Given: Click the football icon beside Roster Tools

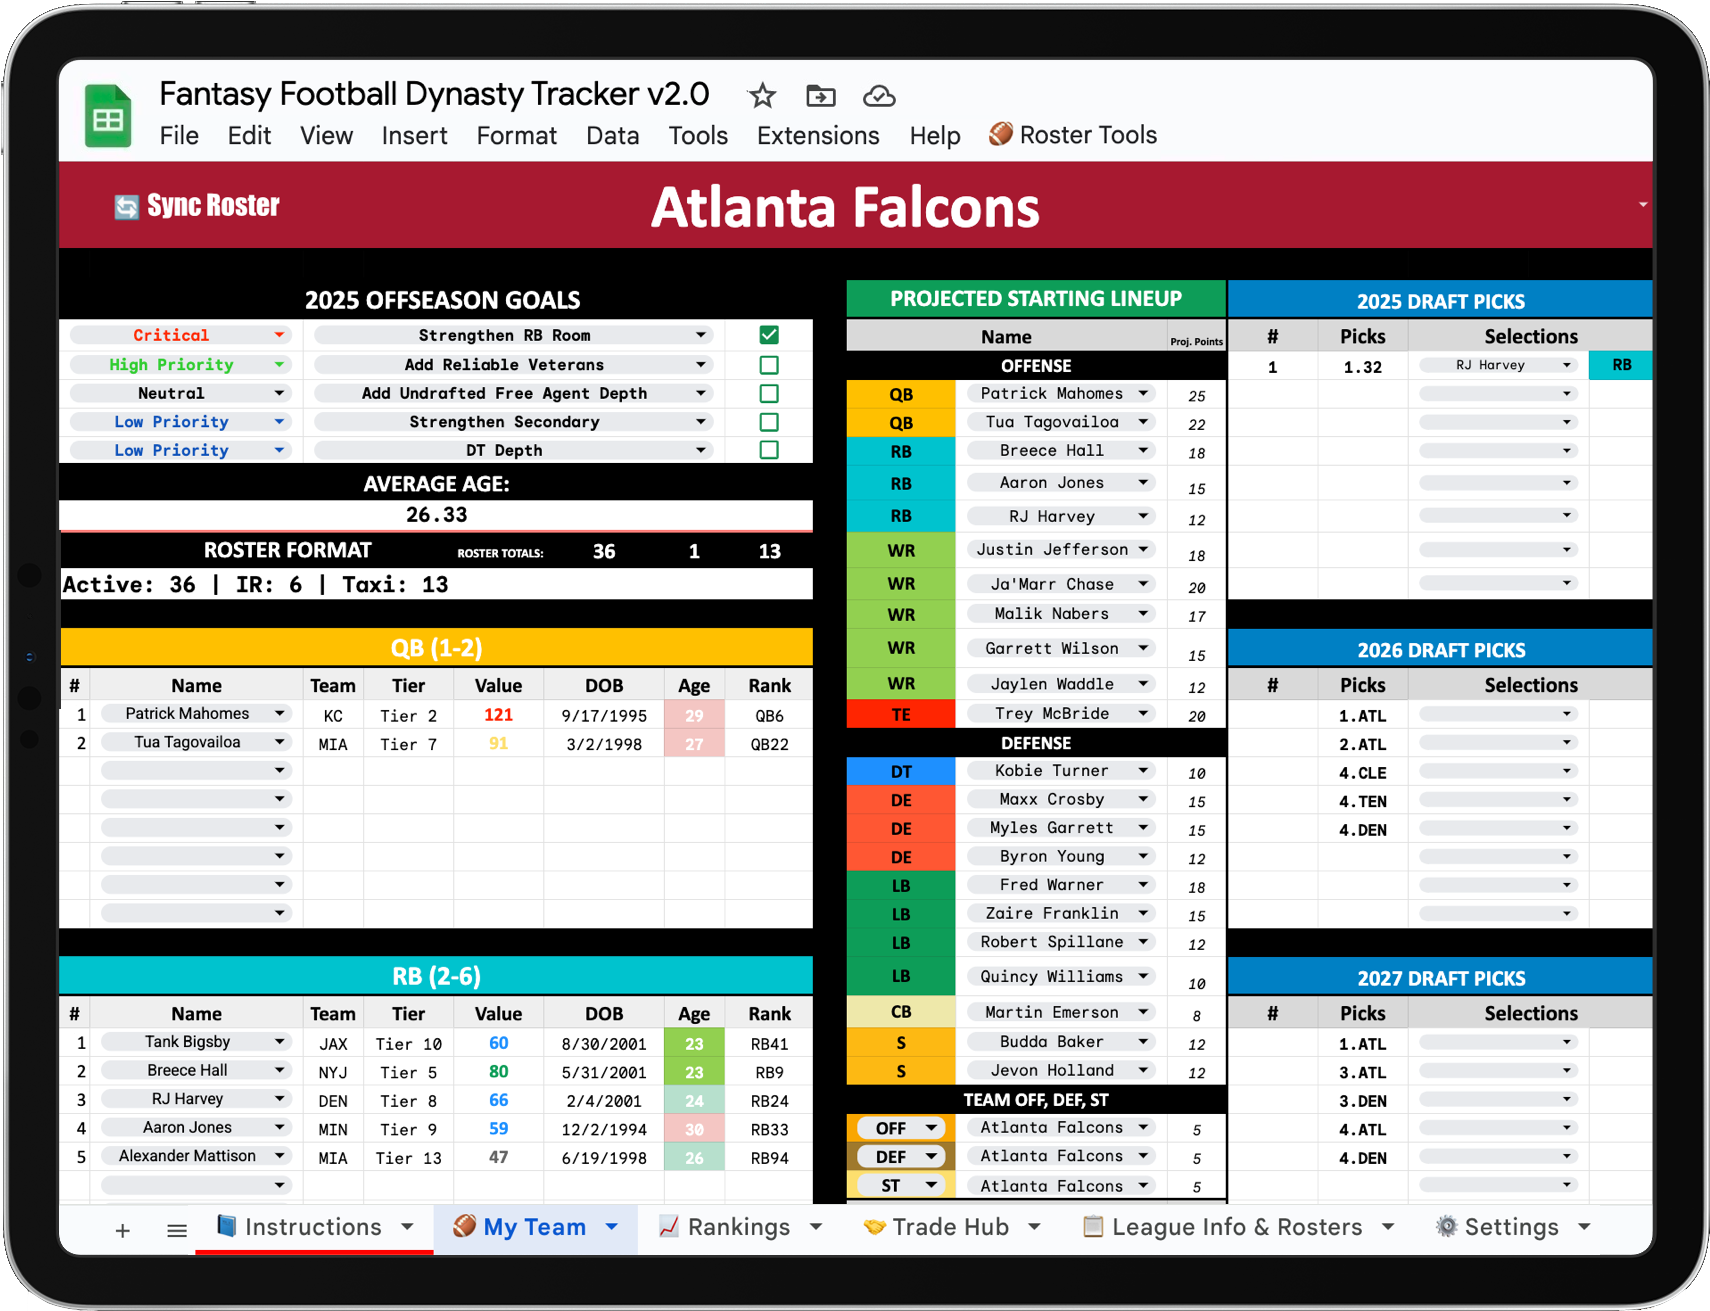Looking at the screenshot, I should point(1000,134).
